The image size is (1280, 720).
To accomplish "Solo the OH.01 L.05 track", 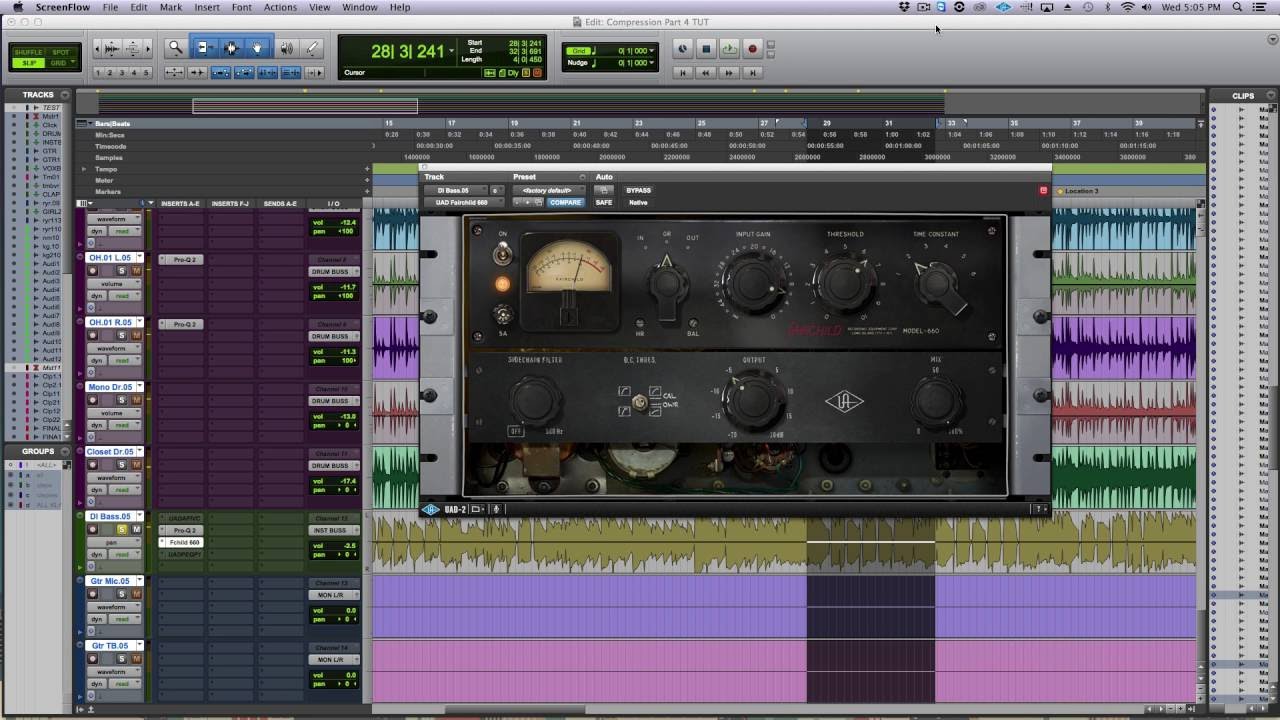I will [122, 271].
